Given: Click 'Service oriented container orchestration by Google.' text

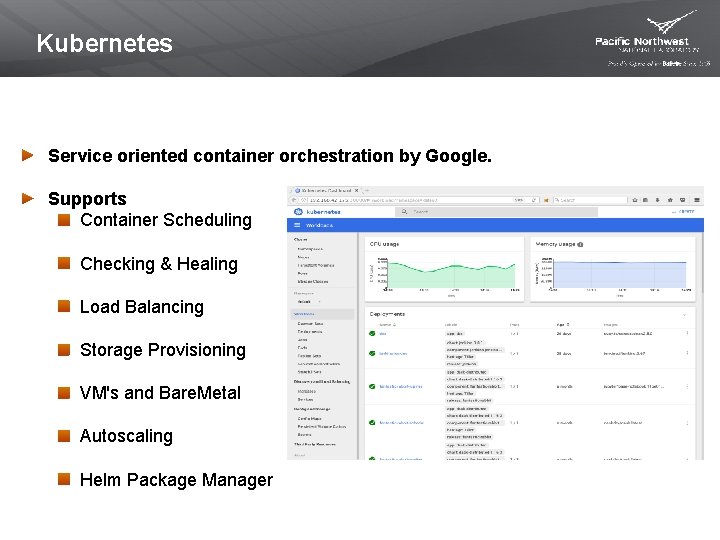Looking at the screenshot, I should click(x=270, y=156).
